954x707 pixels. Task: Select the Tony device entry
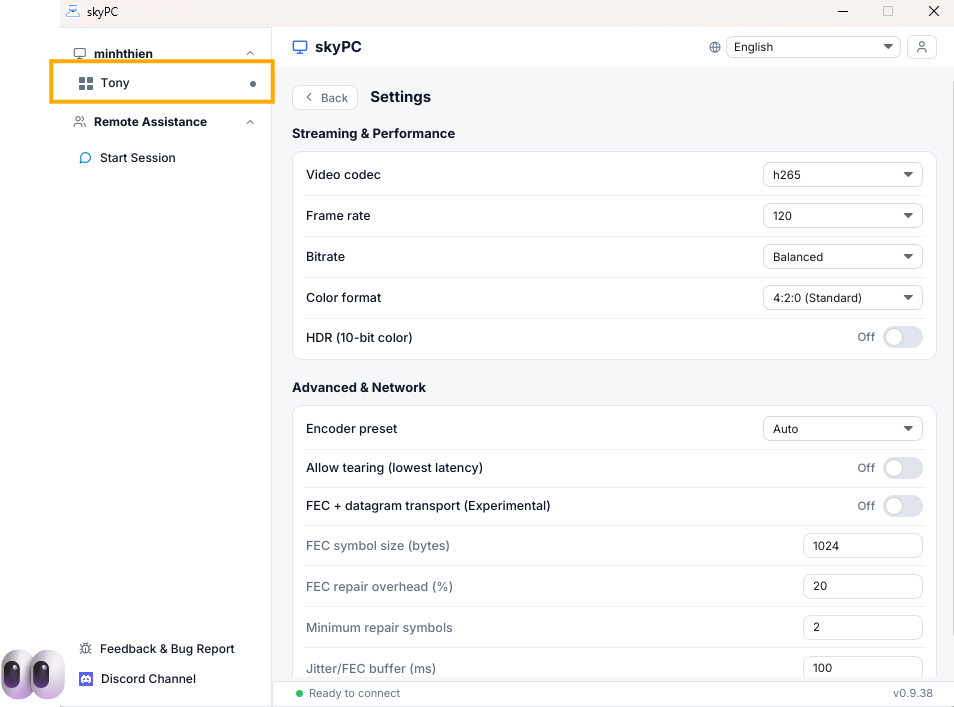(162, 83)
